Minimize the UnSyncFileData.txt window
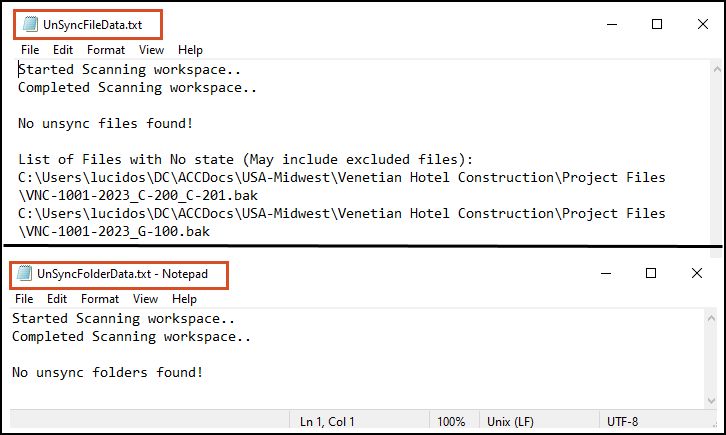 coord(612,24)
